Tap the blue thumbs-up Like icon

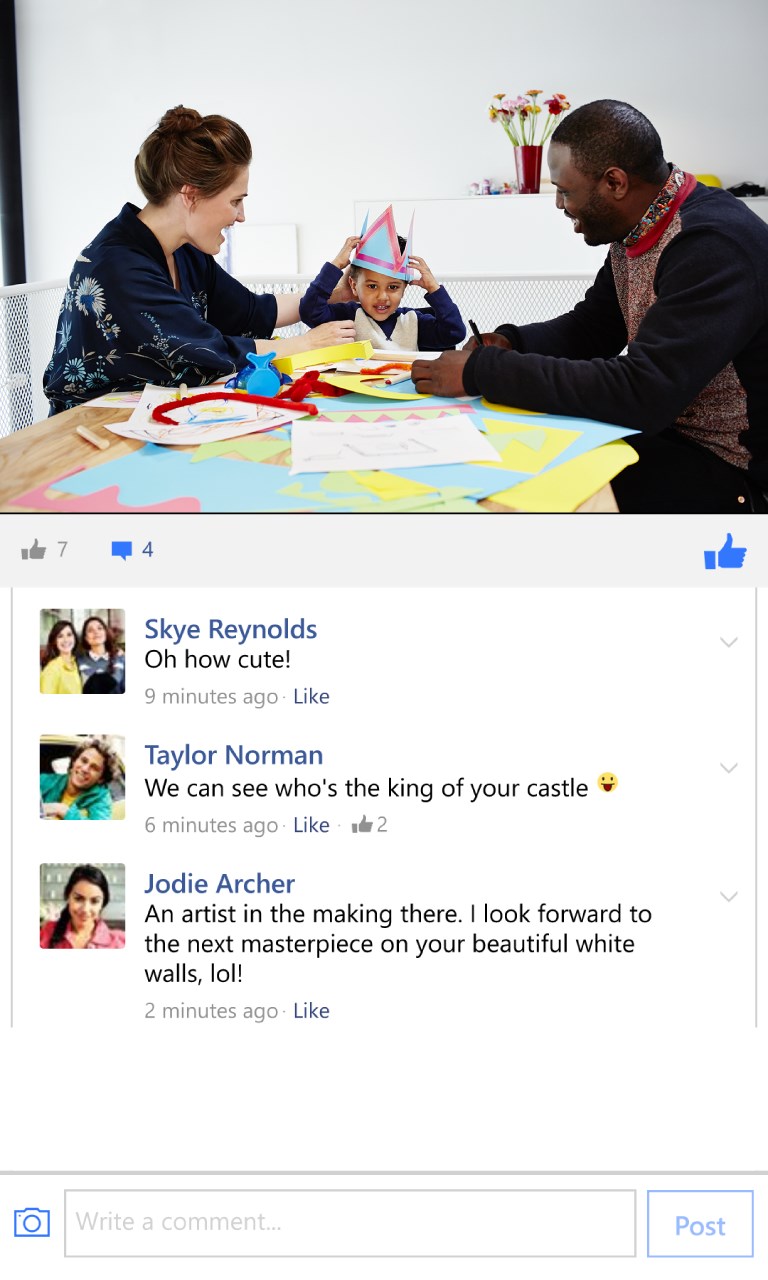click(x=725, y=551)
